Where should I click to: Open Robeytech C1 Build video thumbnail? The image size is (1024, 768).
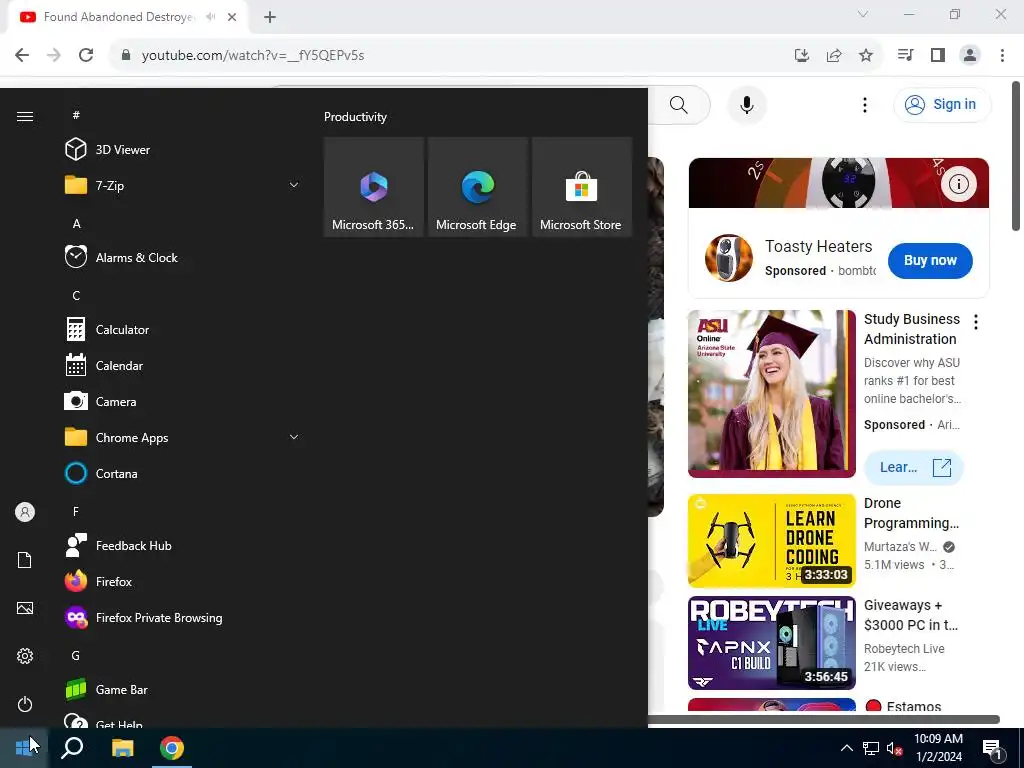[771, 643]
